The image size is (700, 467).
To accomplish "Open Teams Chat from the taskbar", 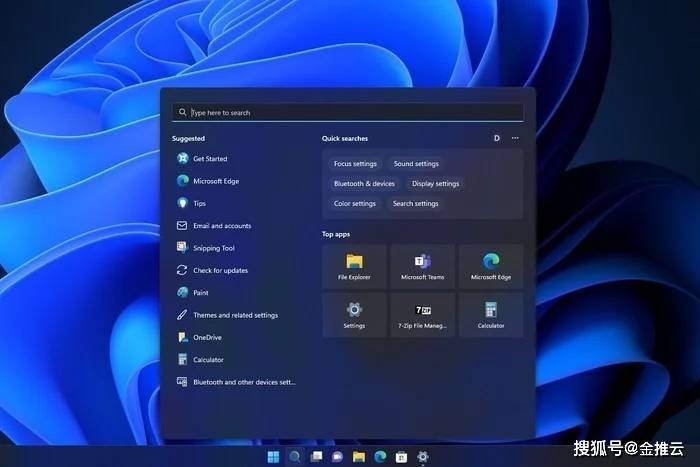I will tap(338, 456).
